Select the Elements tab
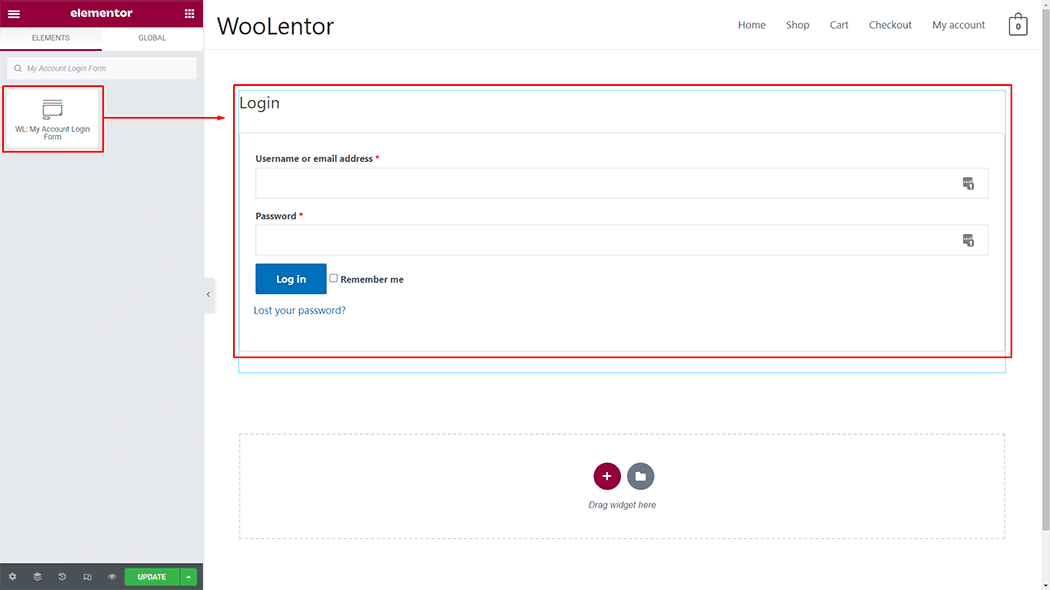Screen dimensions: 1050x590 coord(51,38)
